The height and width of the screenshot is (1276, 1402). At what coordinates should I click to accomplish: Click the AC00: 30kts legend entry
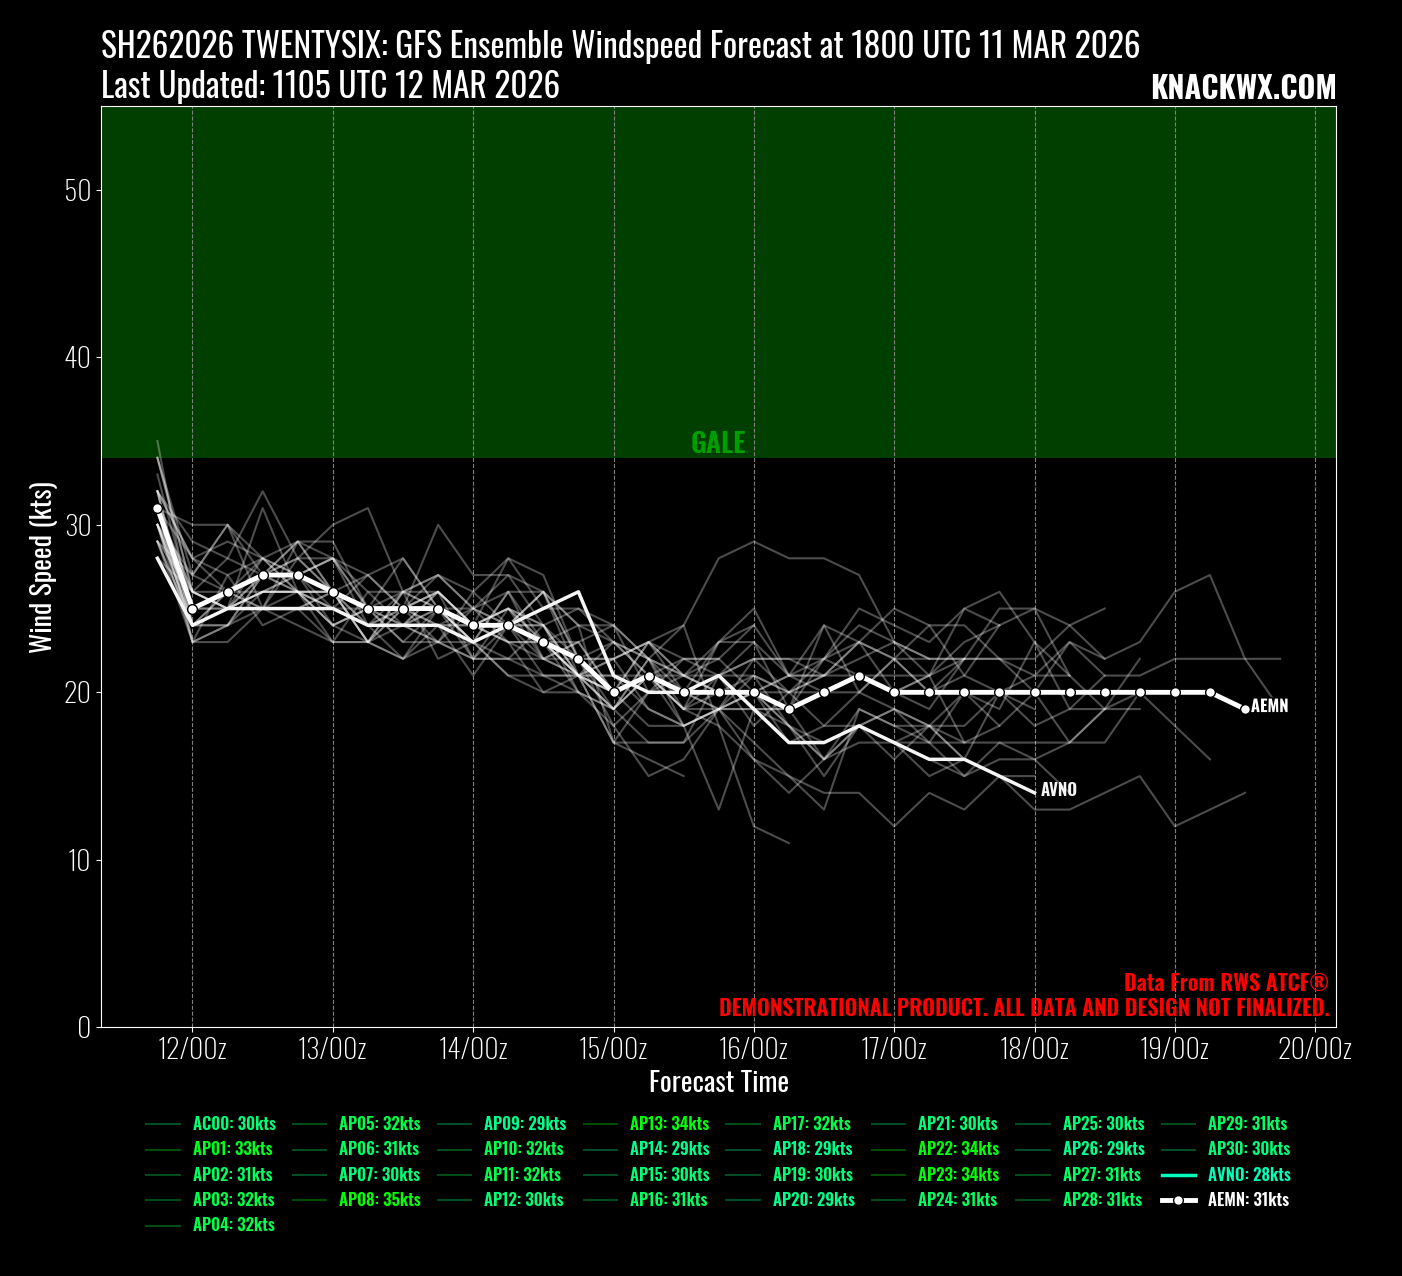coord(234,1123)
